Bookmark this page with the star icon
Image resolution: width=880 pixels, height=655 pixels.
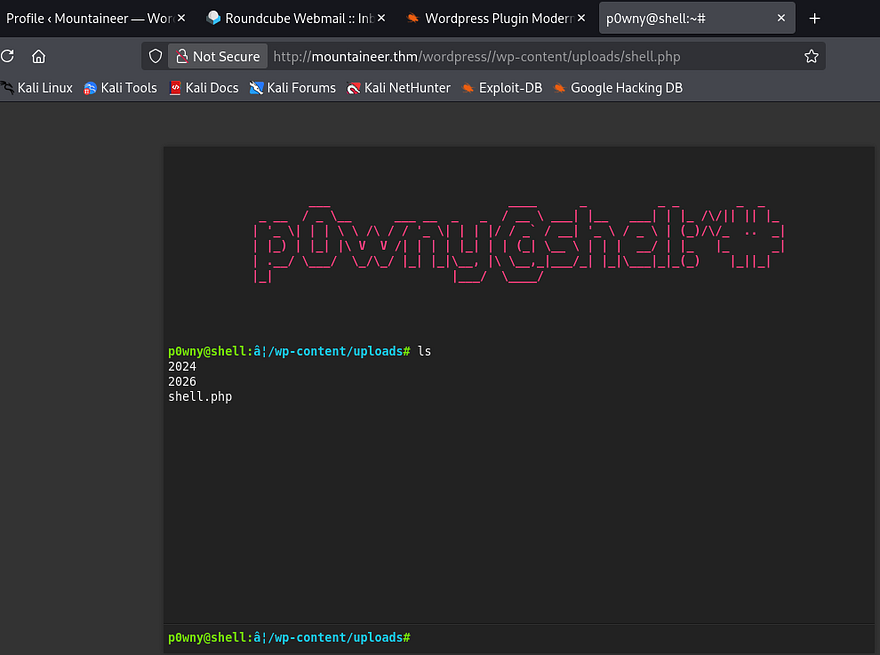click(811, 57)
